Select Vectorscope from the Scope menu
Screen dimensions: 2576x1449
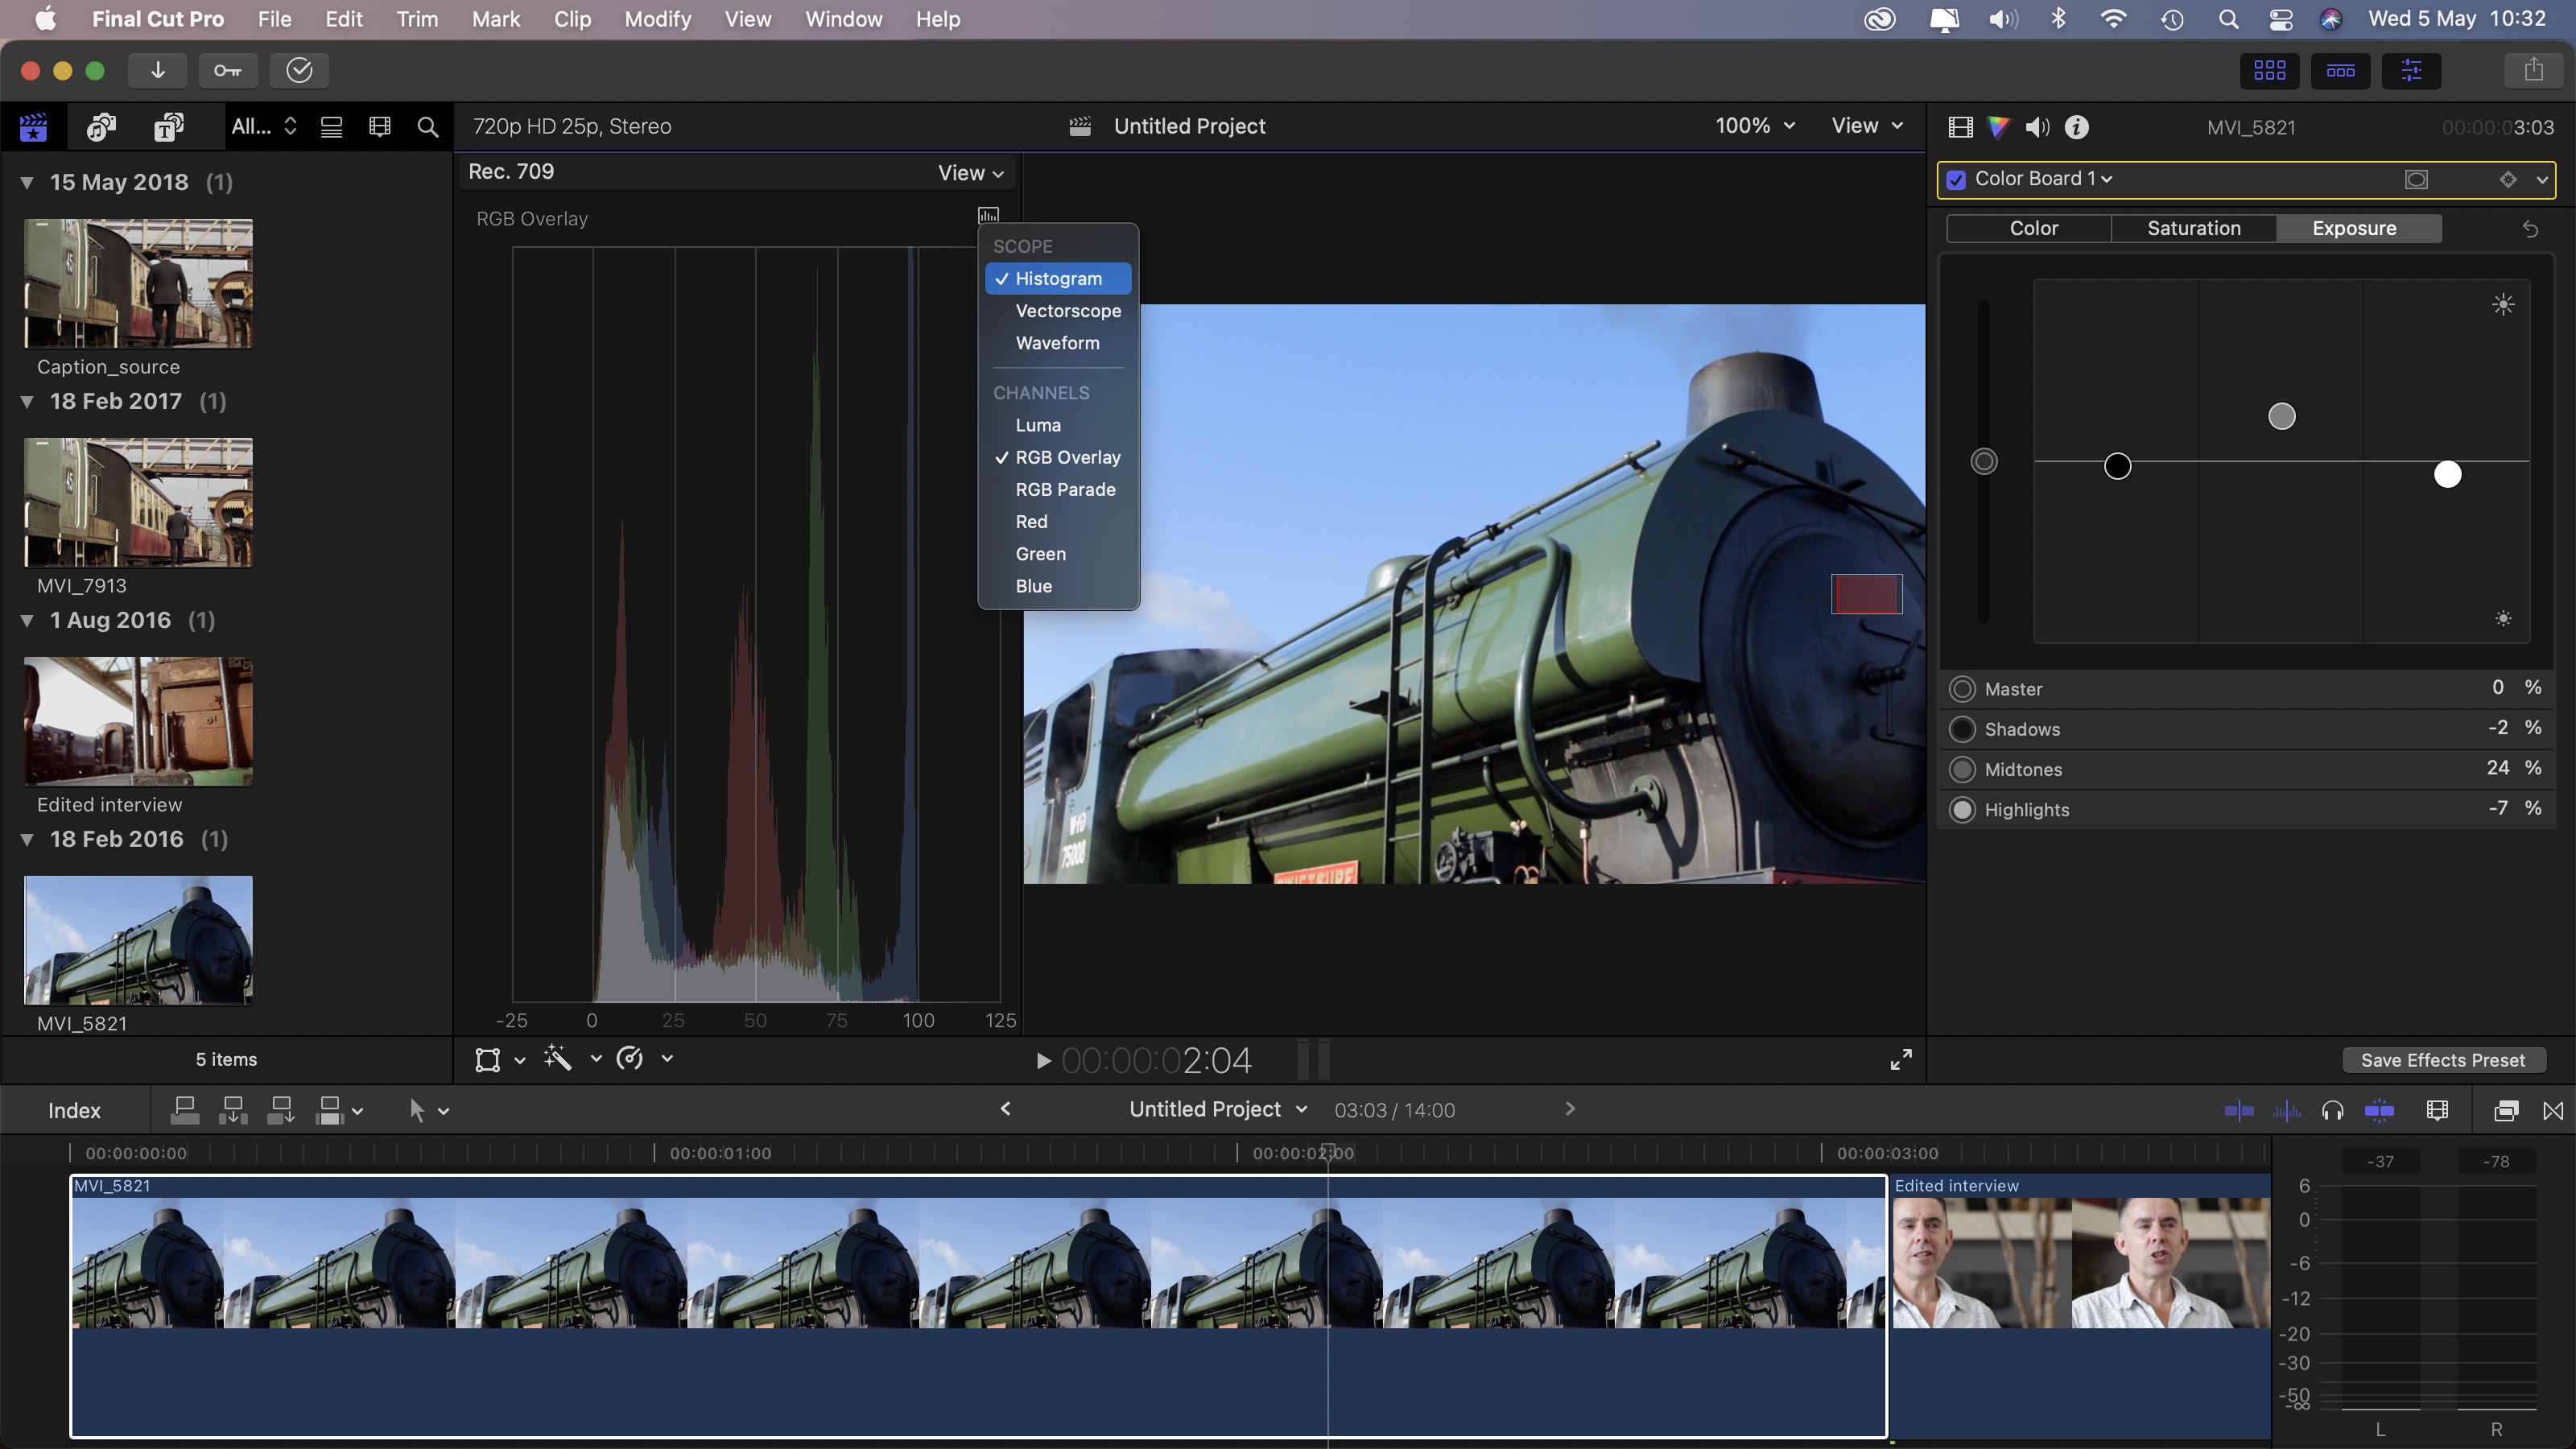[1068, 310]
